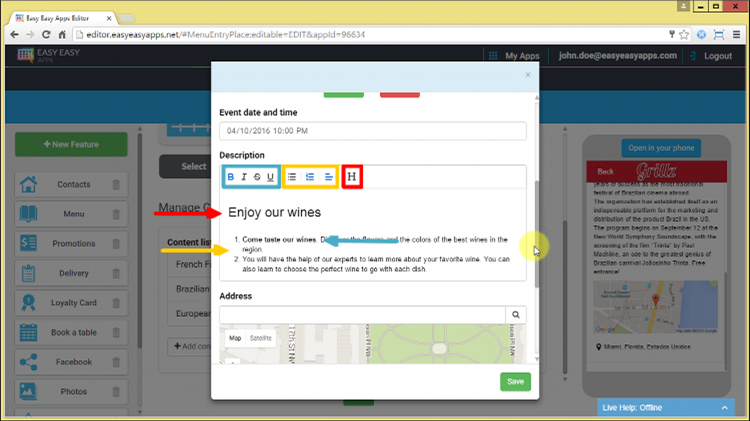
Task: Click the Loyalty Card ribbon icon
Action: point(28,303)
